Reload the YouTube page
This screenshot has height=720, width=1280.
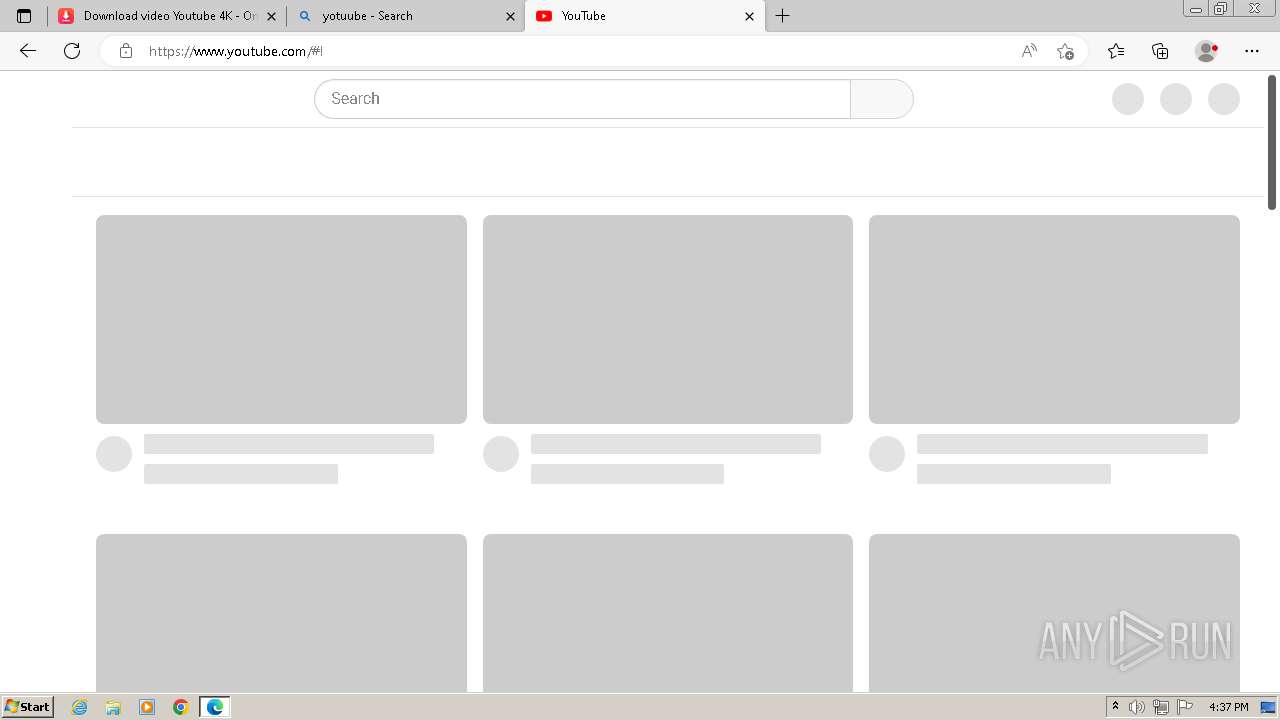(72, 51)
